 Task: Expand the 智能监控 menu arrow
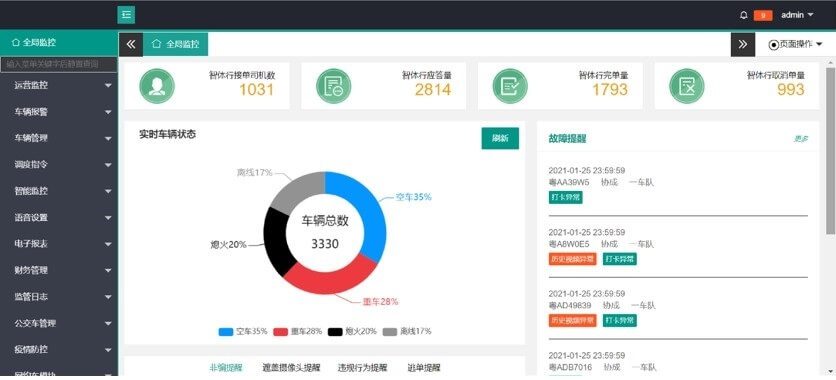108,191
